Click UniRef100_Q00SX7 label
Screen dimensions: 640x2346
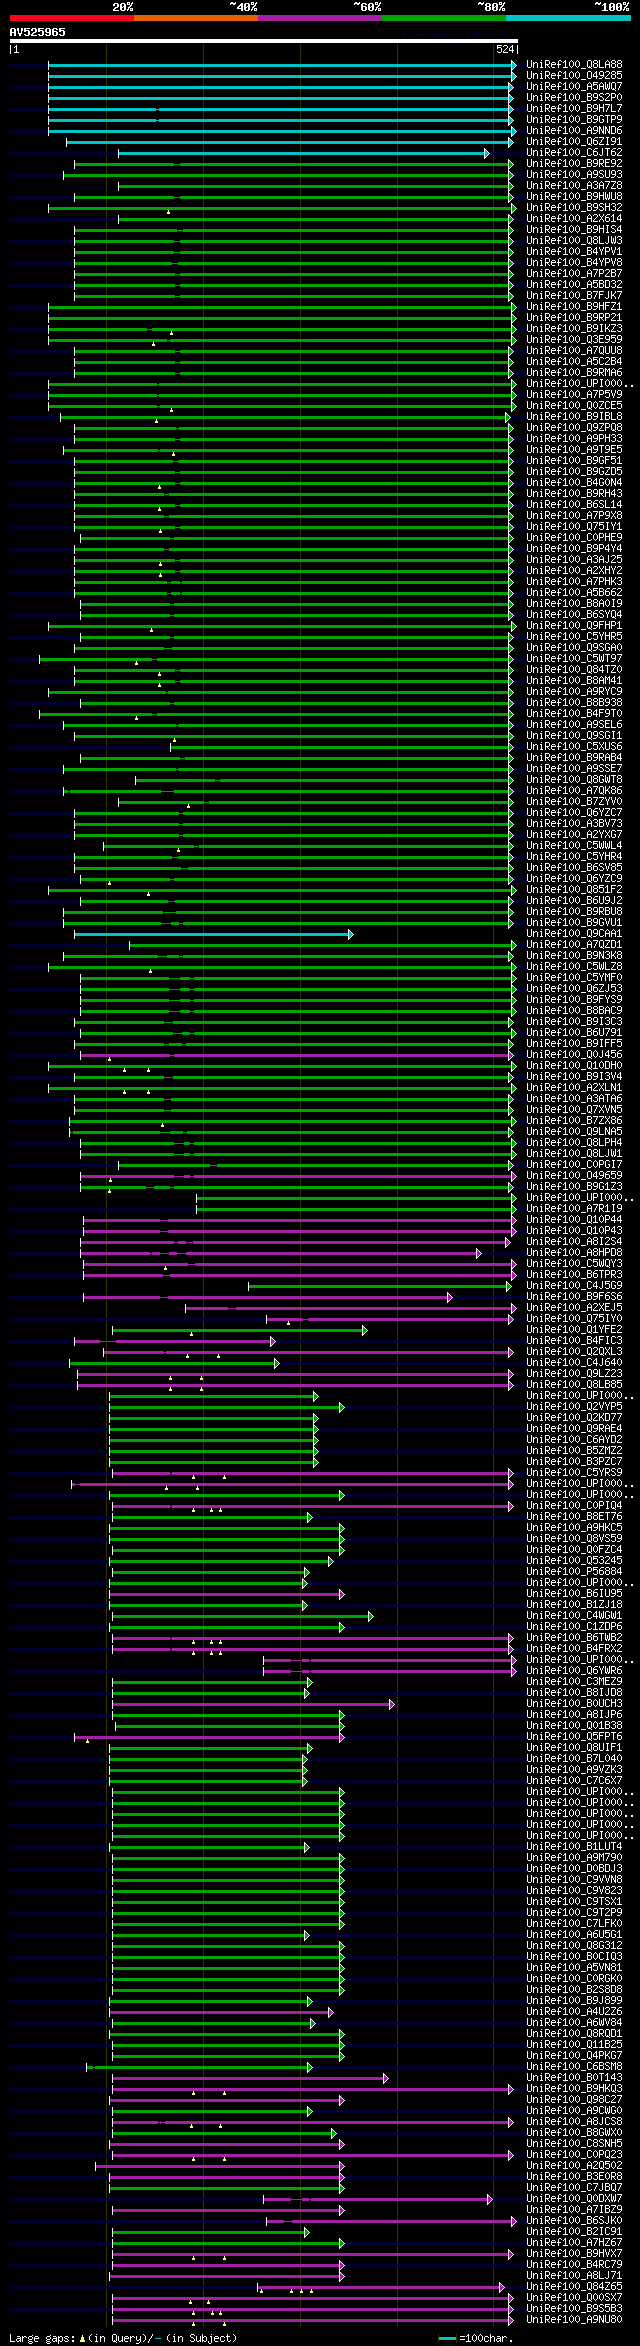[574, 2297]
